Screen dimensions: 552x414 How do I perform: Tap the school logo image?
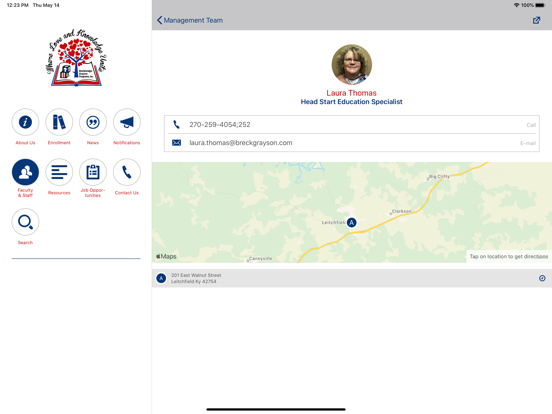point(76,58)
